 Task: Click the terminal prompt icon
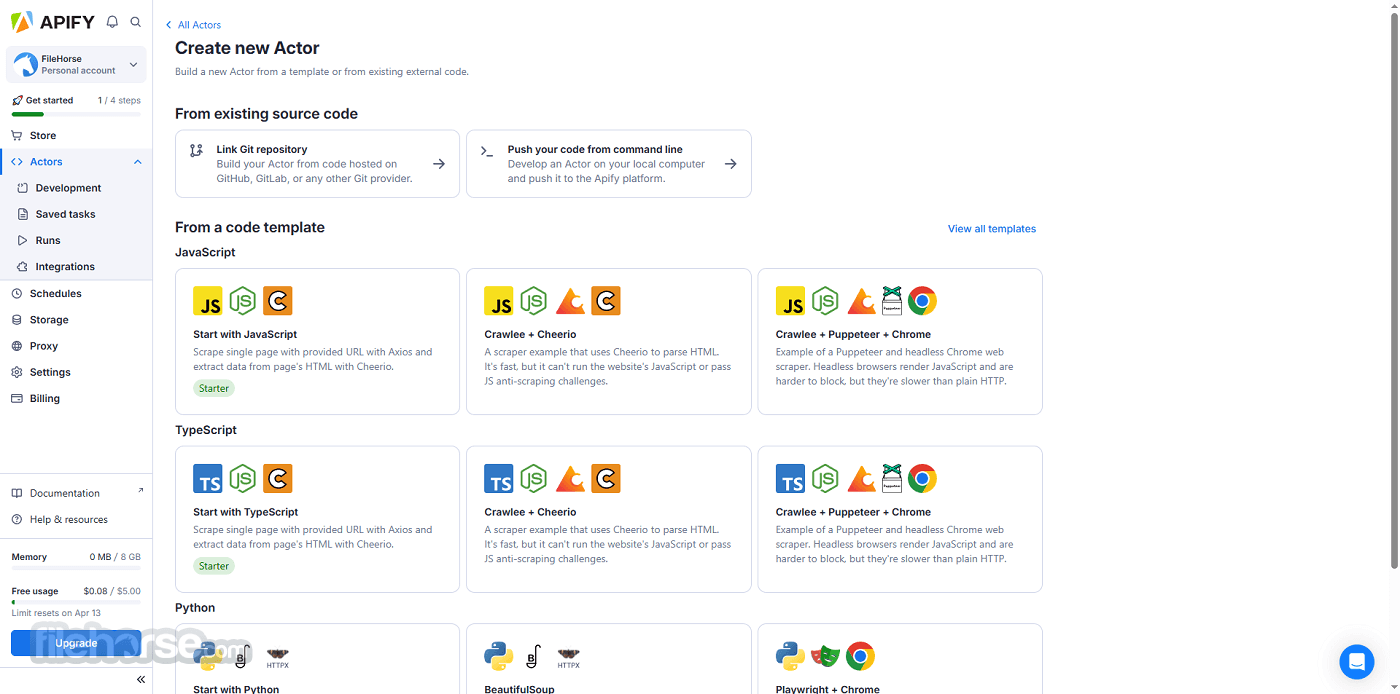(487, 151)
